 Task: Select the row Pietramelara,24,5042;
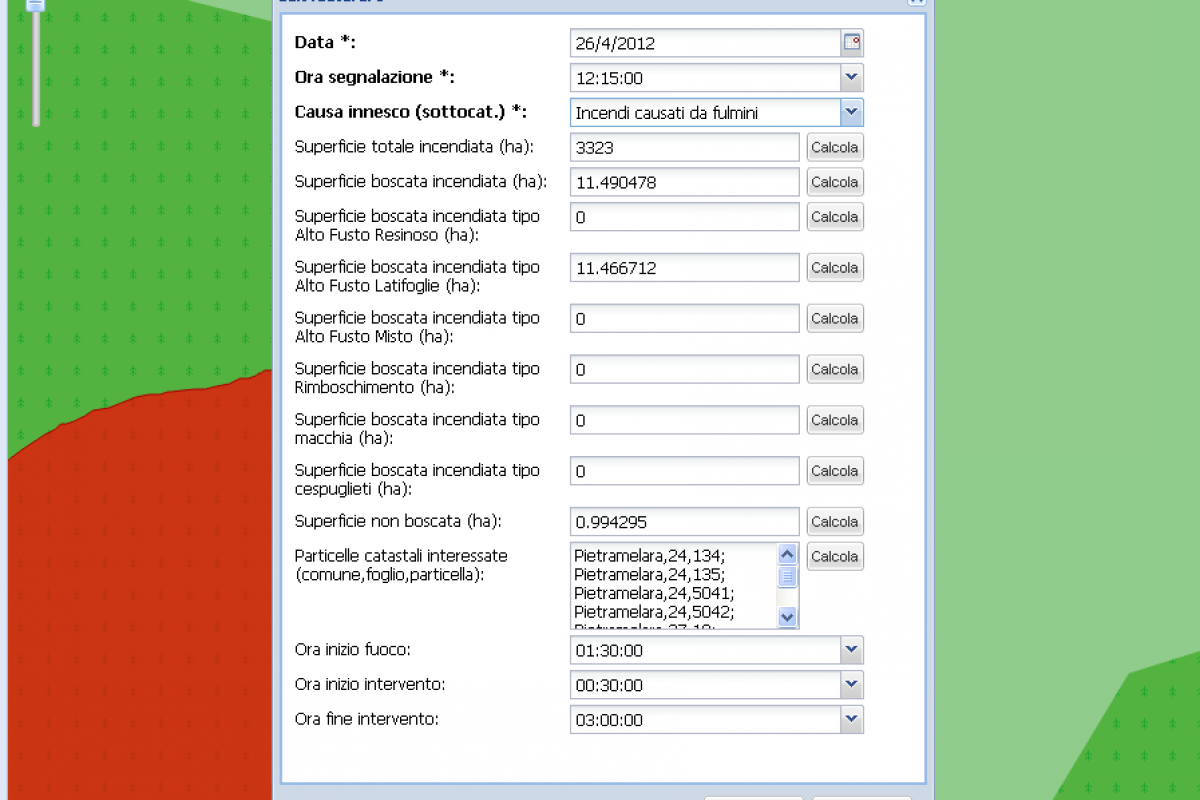[x=654, y=611]
